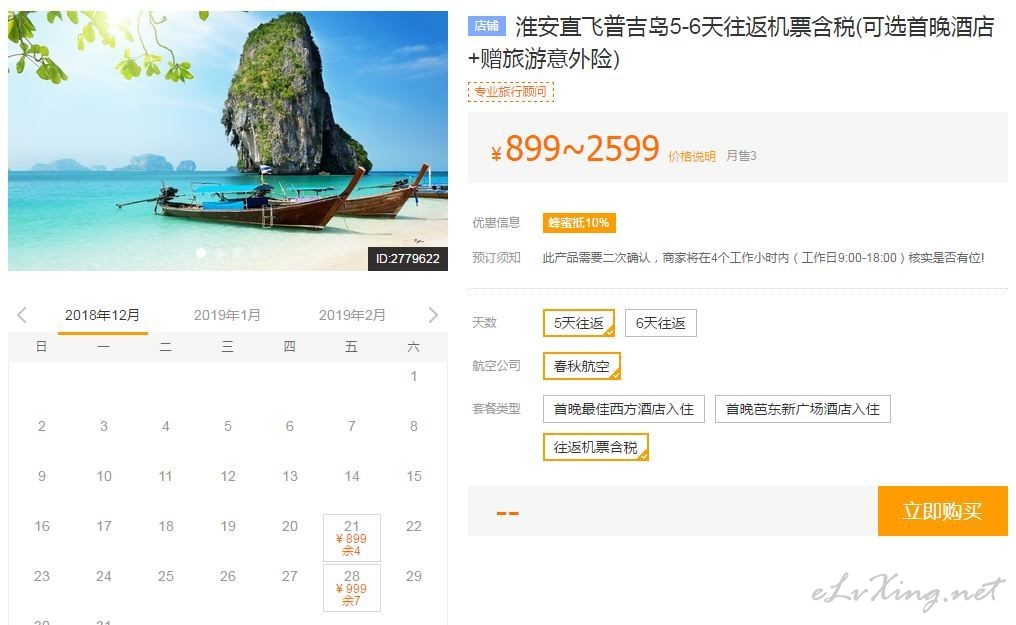Select 首晚芭东新广场酒店入住 package

pyautogui.click(x=802, y=409)
